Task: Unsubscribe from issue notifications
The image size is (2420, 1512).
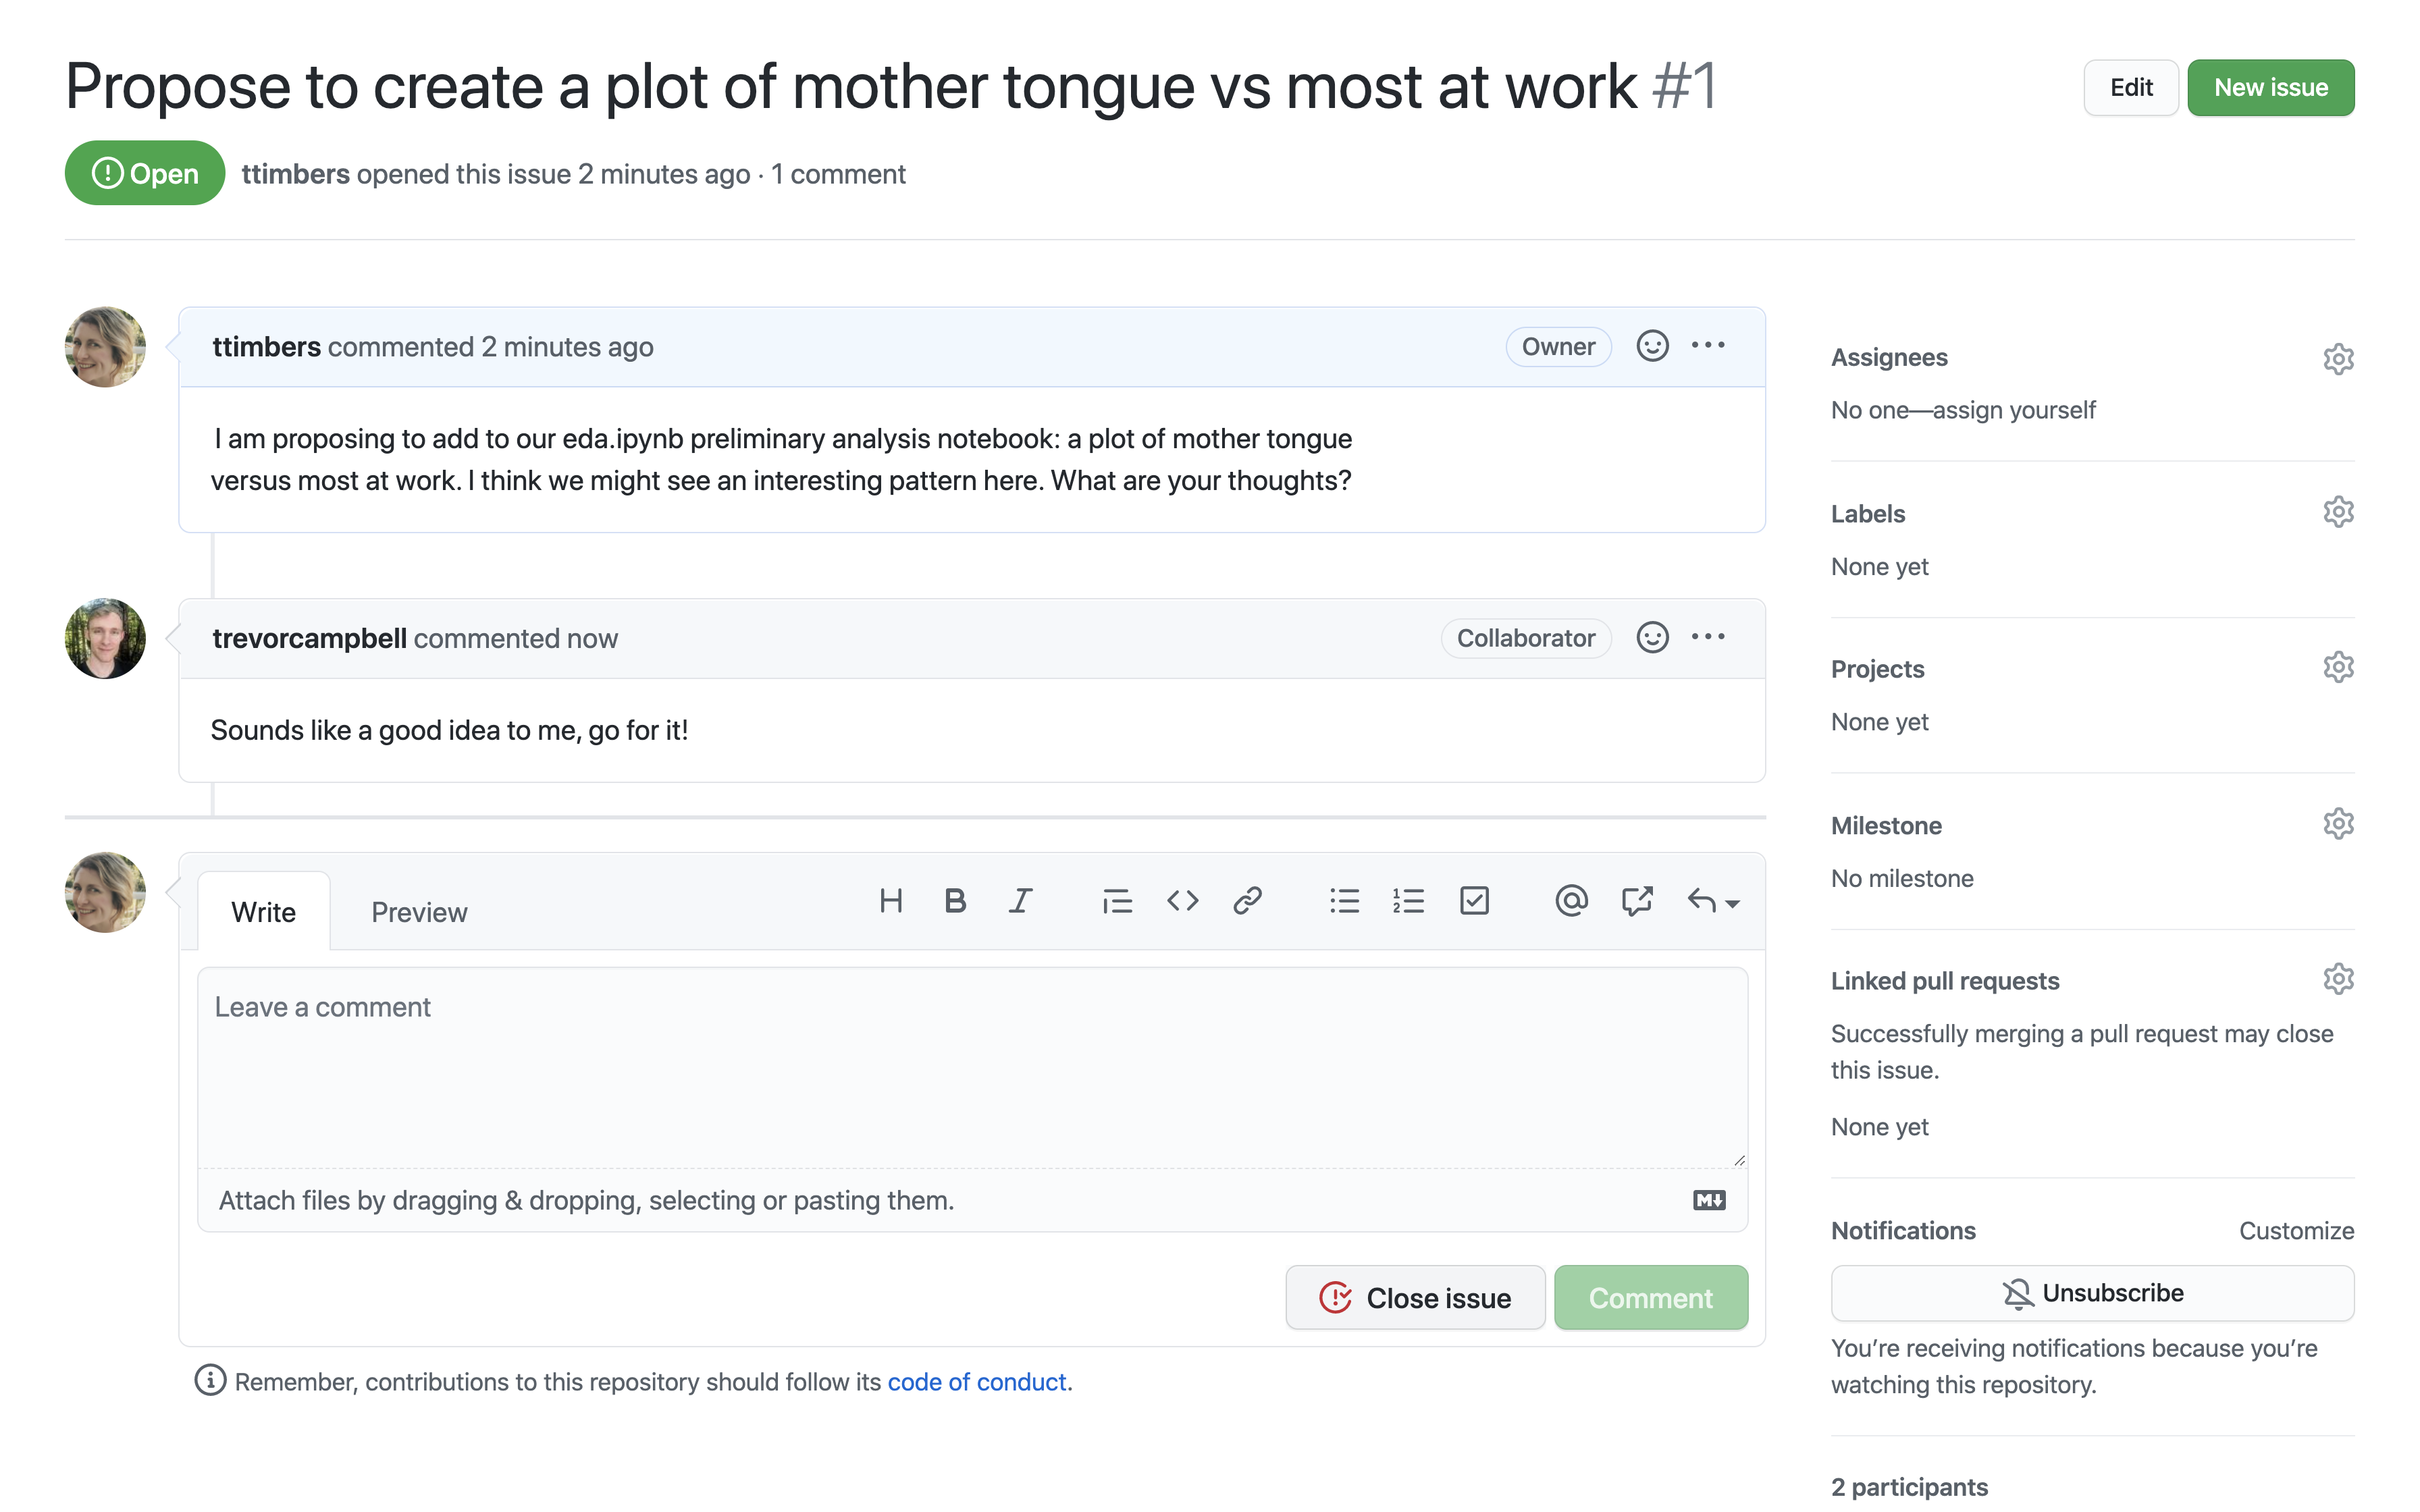Action: point(2092,1293)
